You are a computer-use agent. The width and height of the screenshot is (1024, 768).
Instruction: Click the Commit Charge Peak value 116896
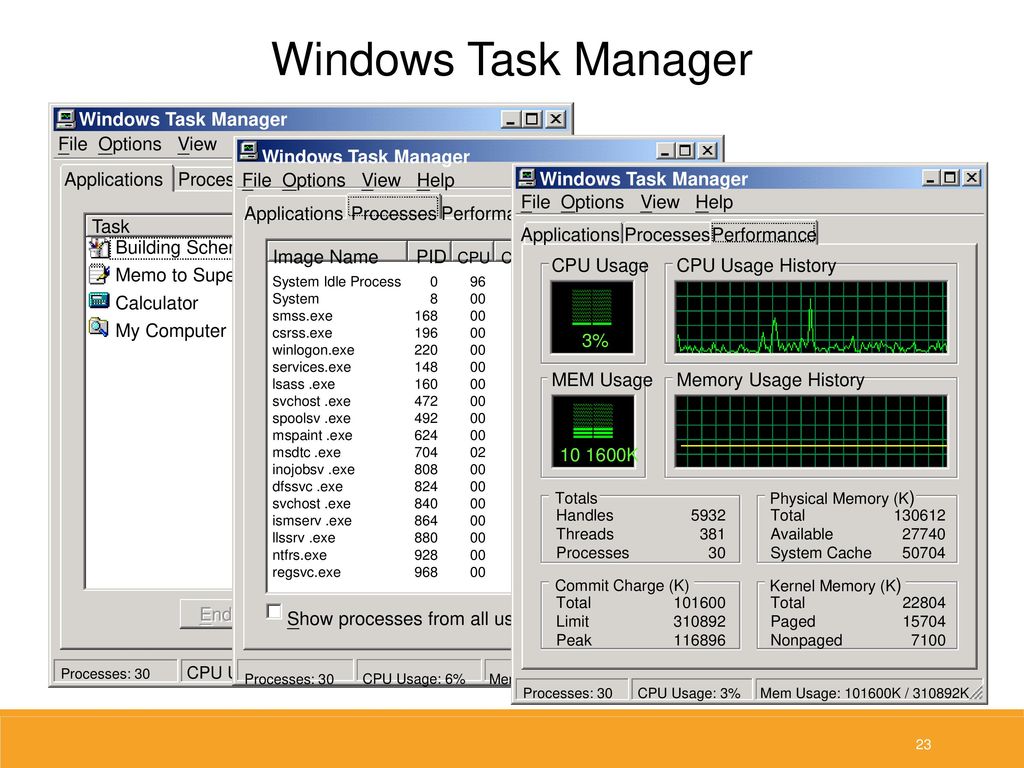[699, 640]
